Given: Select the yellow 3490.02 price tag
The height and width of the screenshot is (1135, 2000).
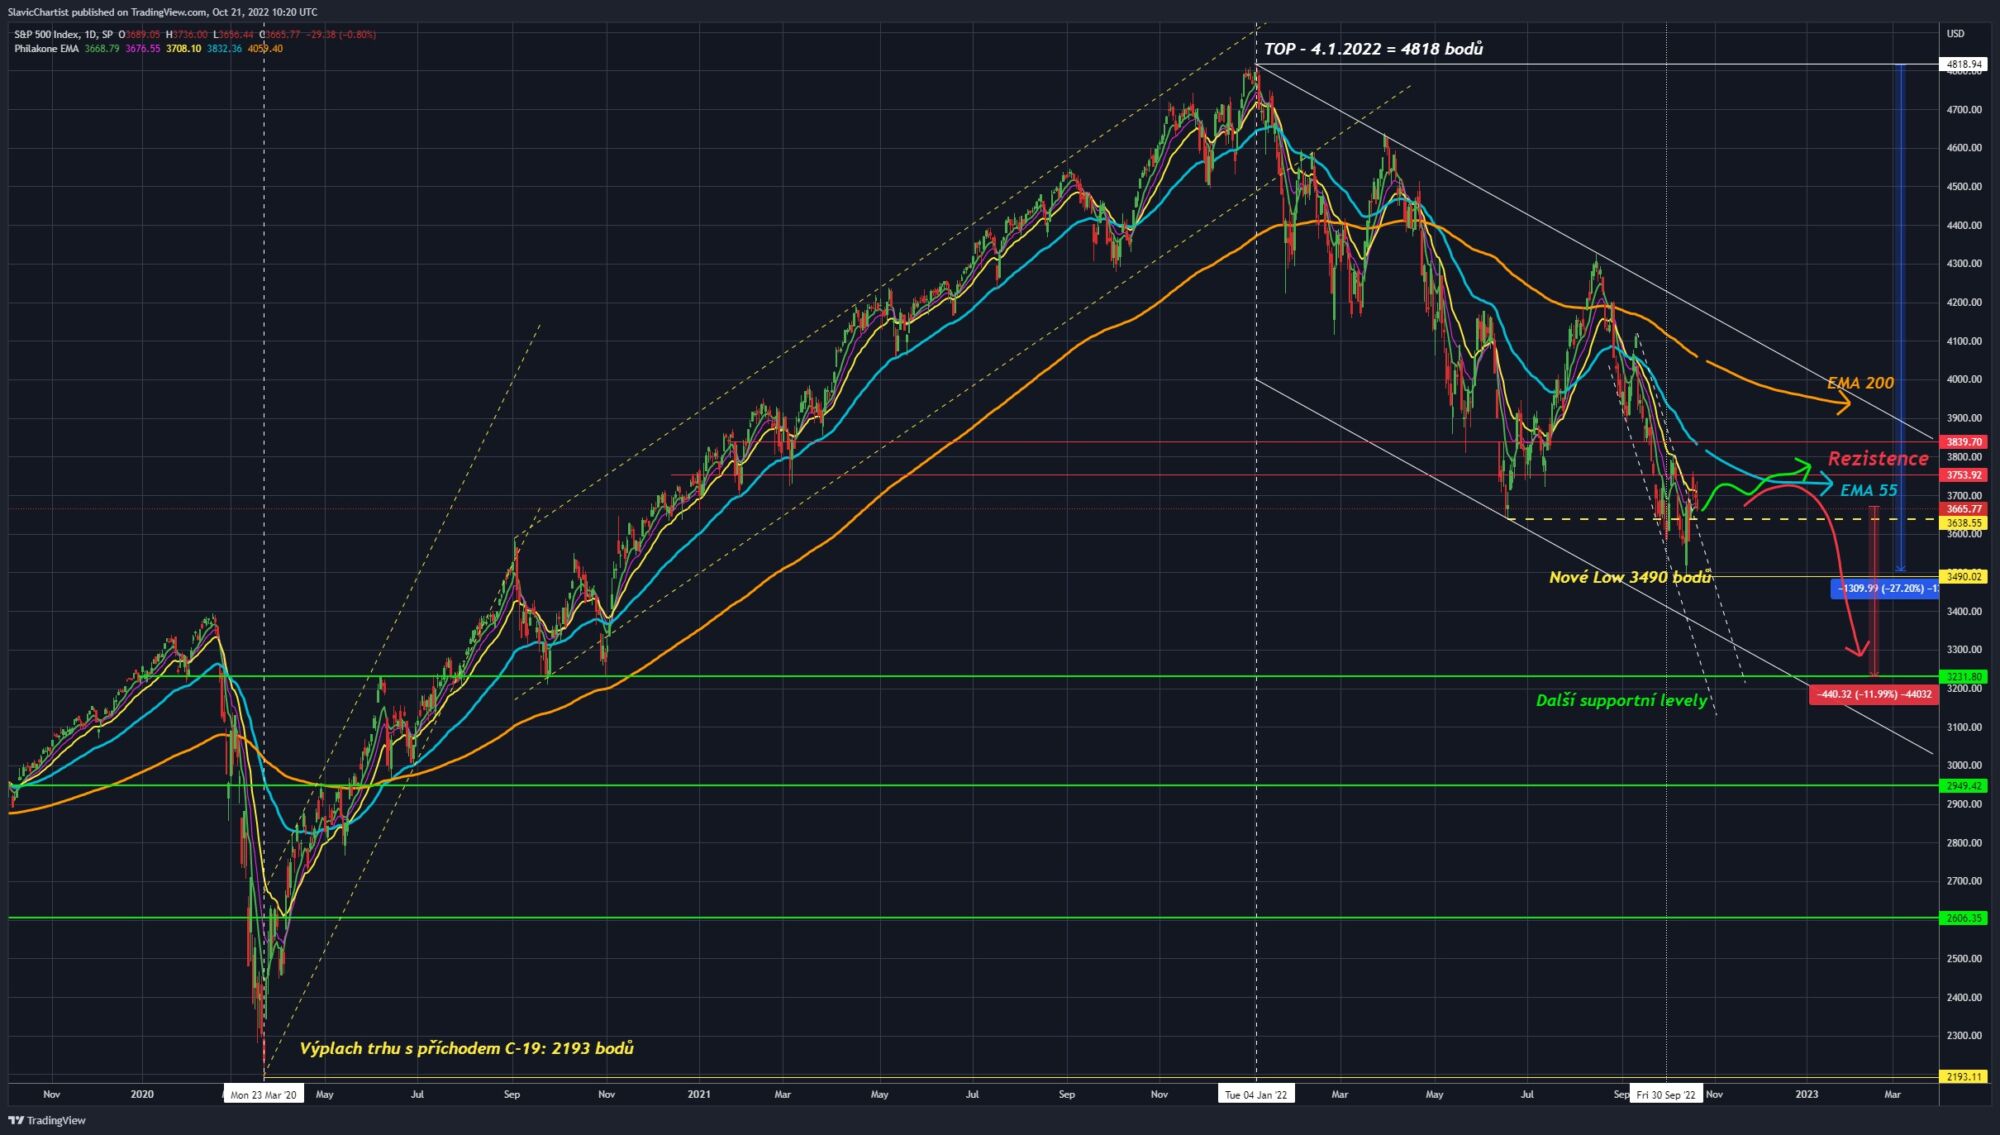Looking at the screenshot, I should [1964, 576].
